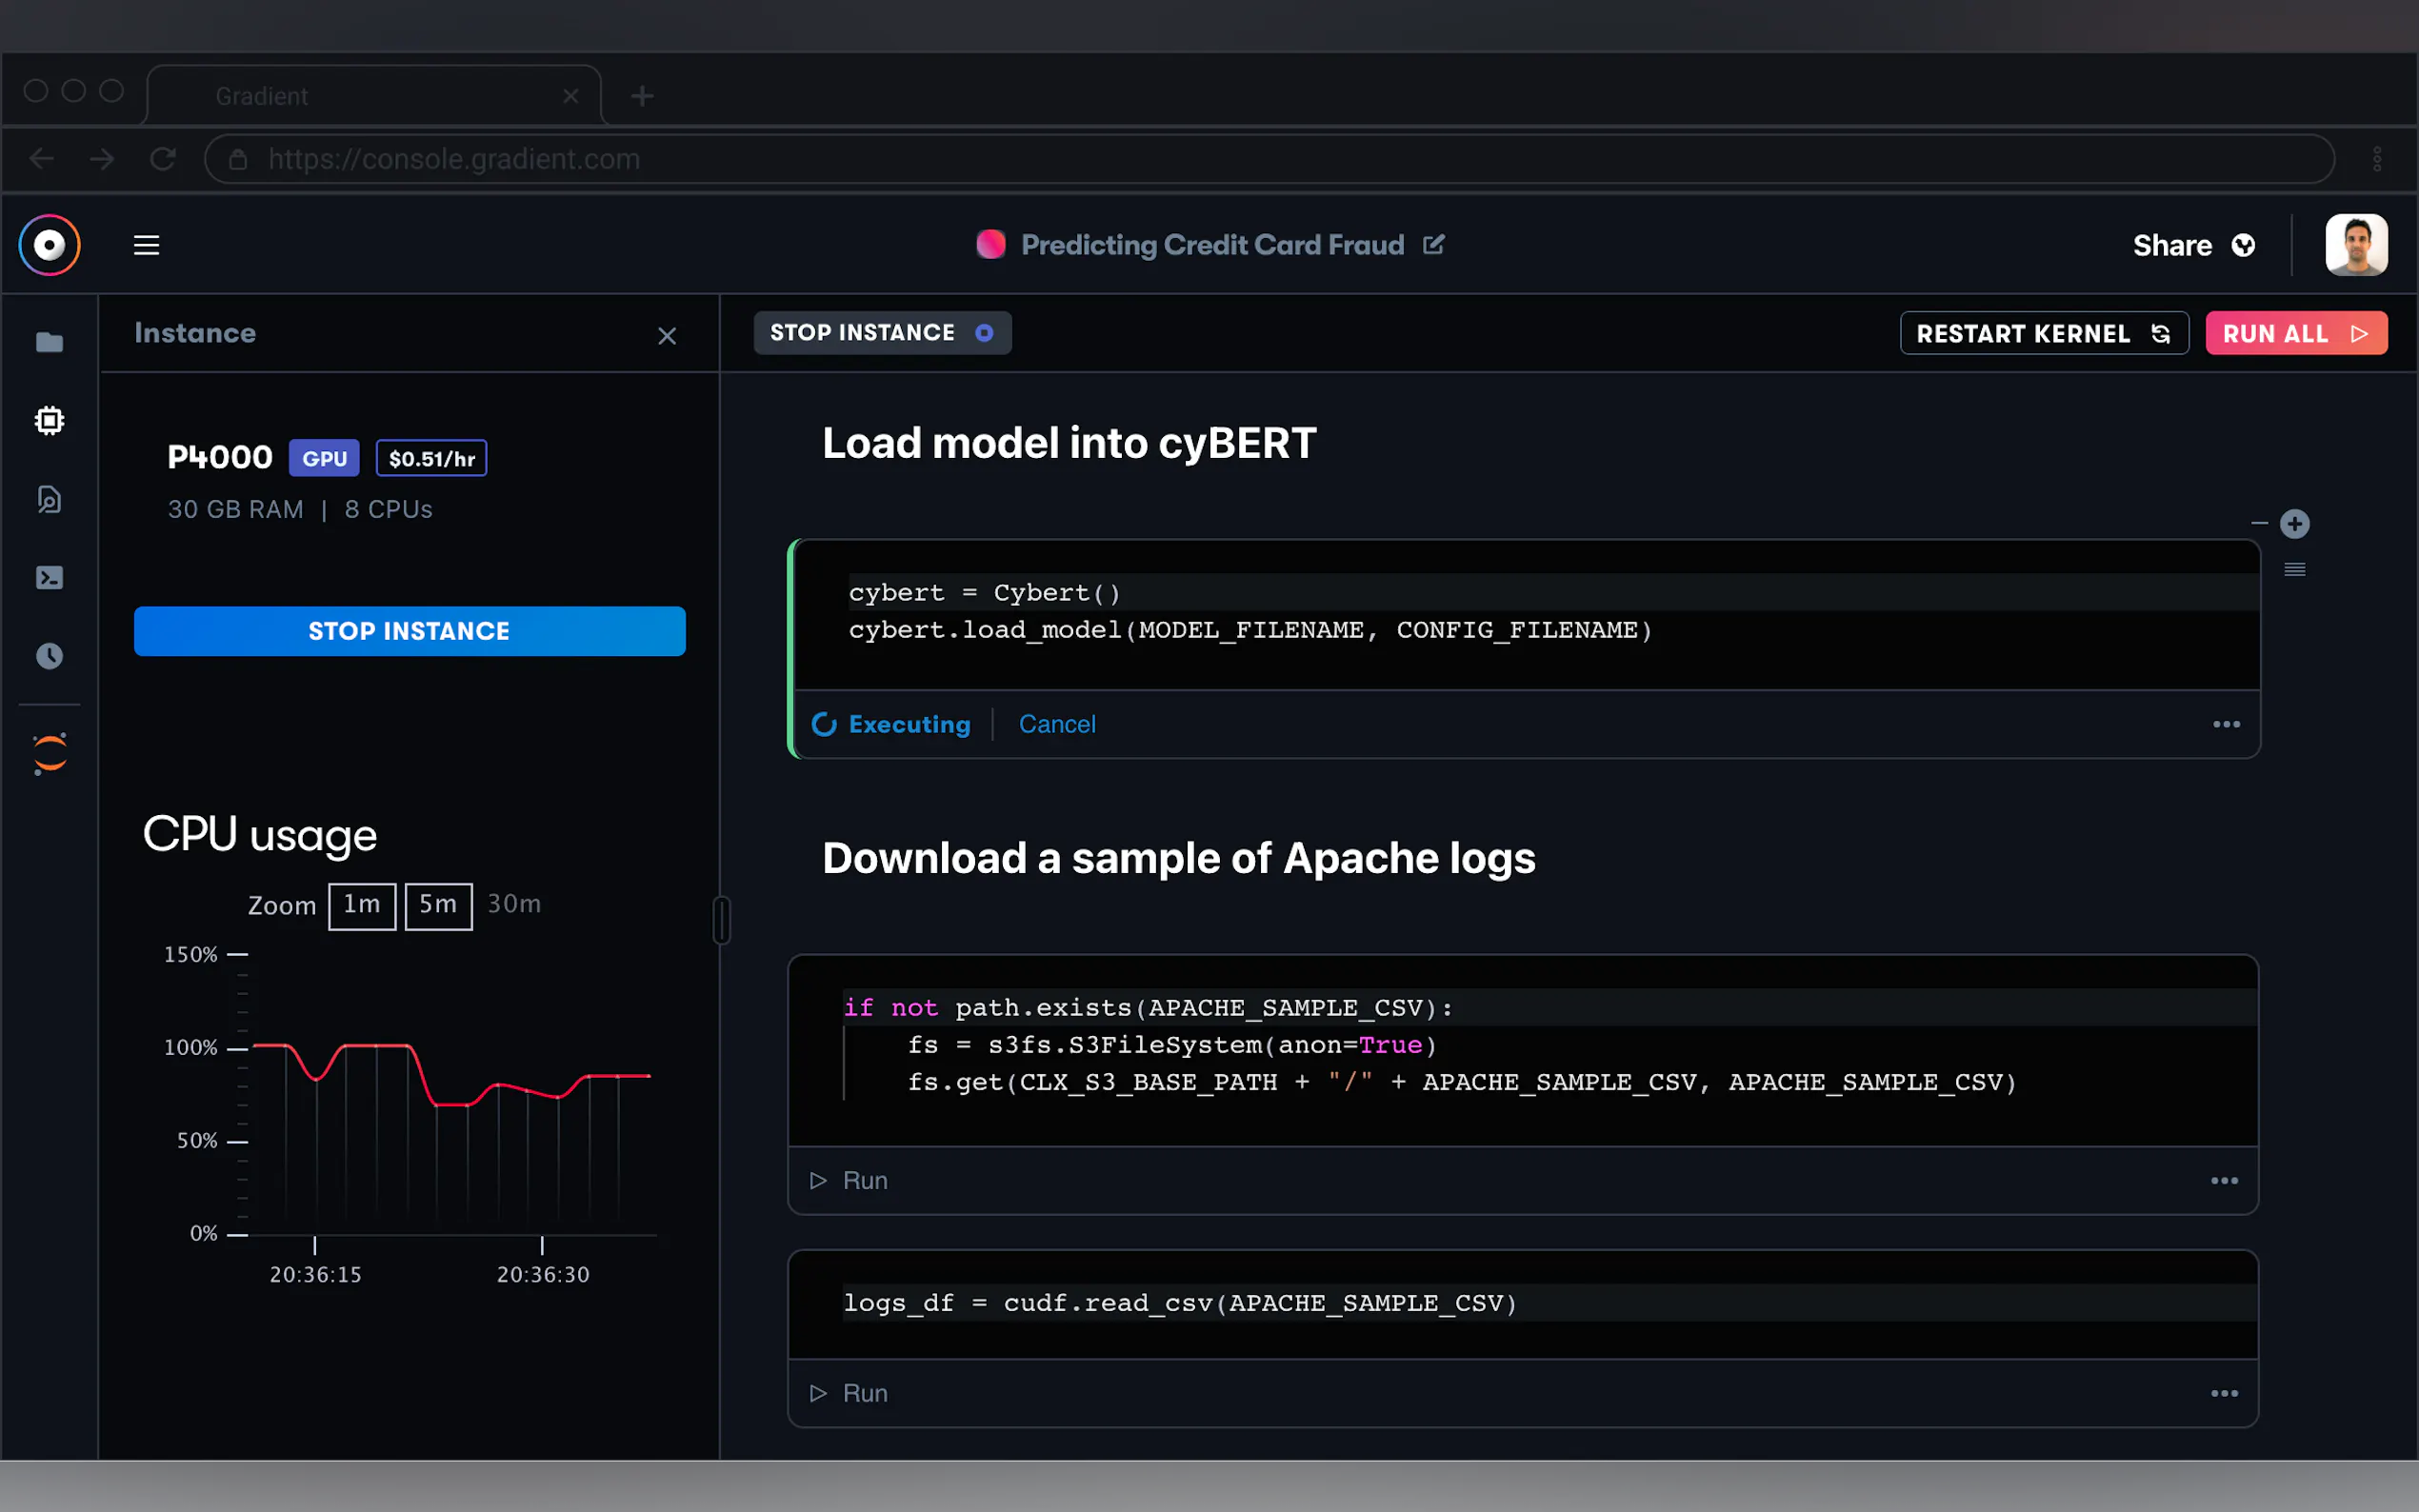Select the Instance chip sidebar icon
This screenshot has height=1512, width=2419.
click(49, 421)
